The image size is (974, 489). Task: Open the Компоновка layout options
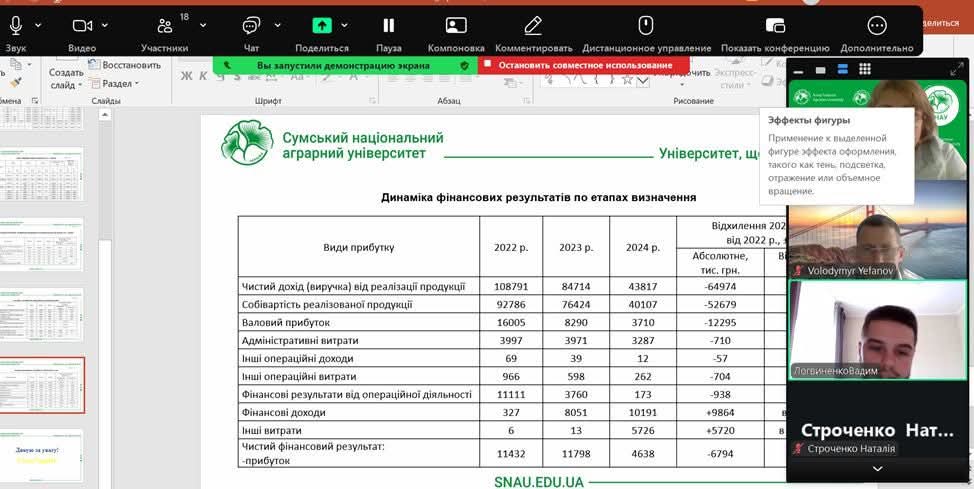456,25
